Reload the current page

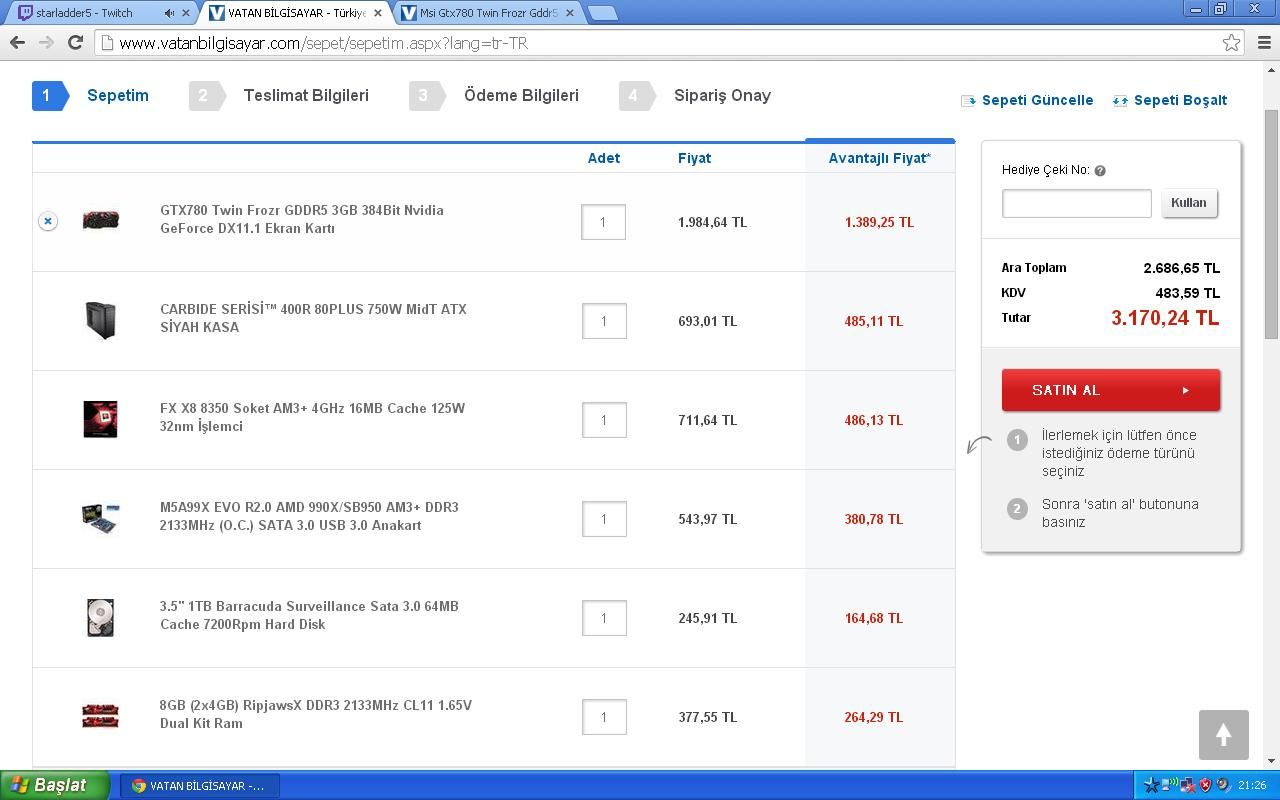(x=75, y=42)
